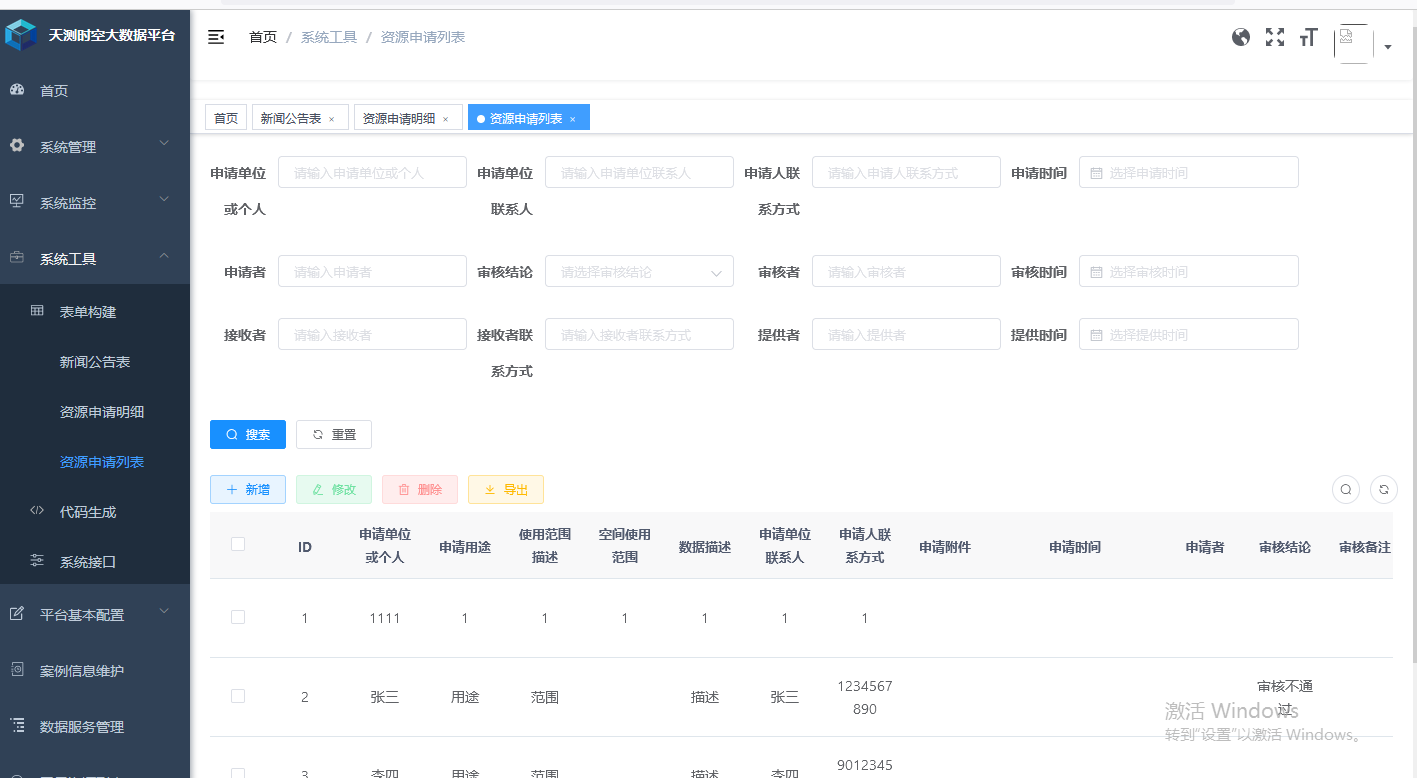Viewport: 1417px width, 778px height.
Task: Switch to the 资源申请明细 tab
Action: point(400,117)
